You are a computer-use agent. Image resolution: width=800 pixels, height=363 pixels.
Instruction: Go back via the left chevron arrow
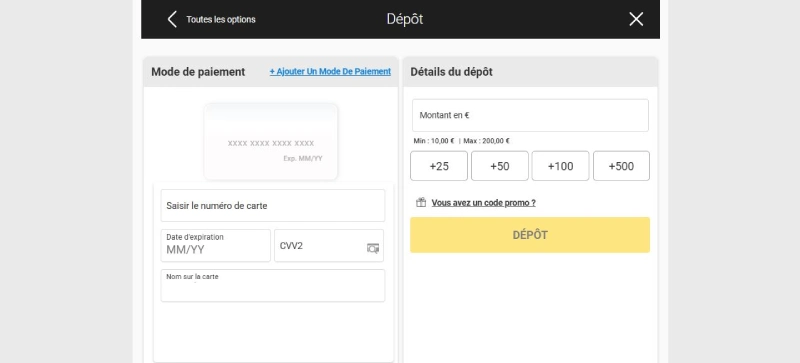pyautogui.click(x=172, y=19)
